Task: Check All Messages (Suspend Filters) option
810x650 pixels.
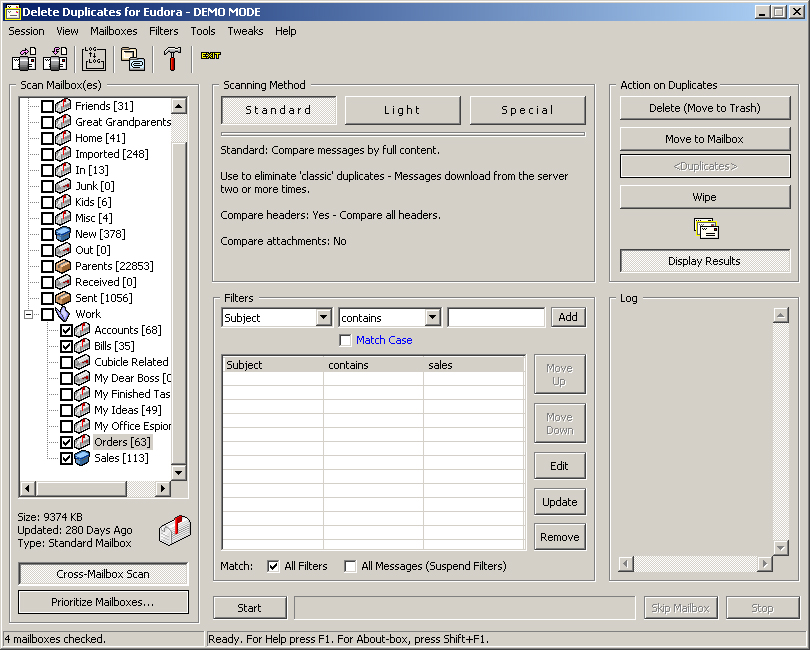Action: click(350, 566)
